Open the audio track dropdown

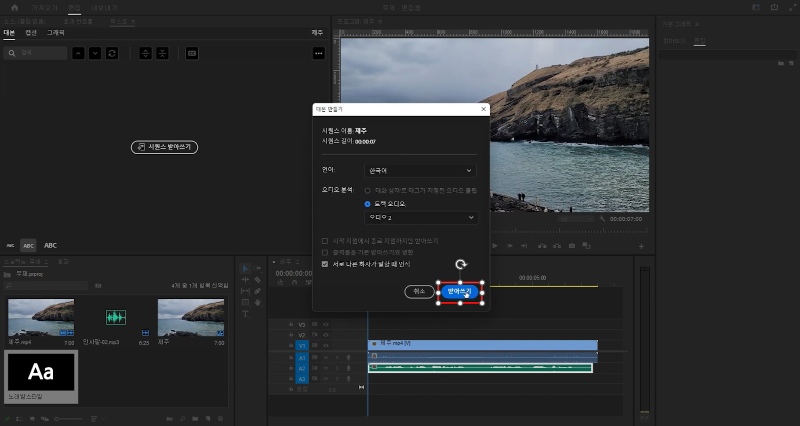(x=420, y=217)
